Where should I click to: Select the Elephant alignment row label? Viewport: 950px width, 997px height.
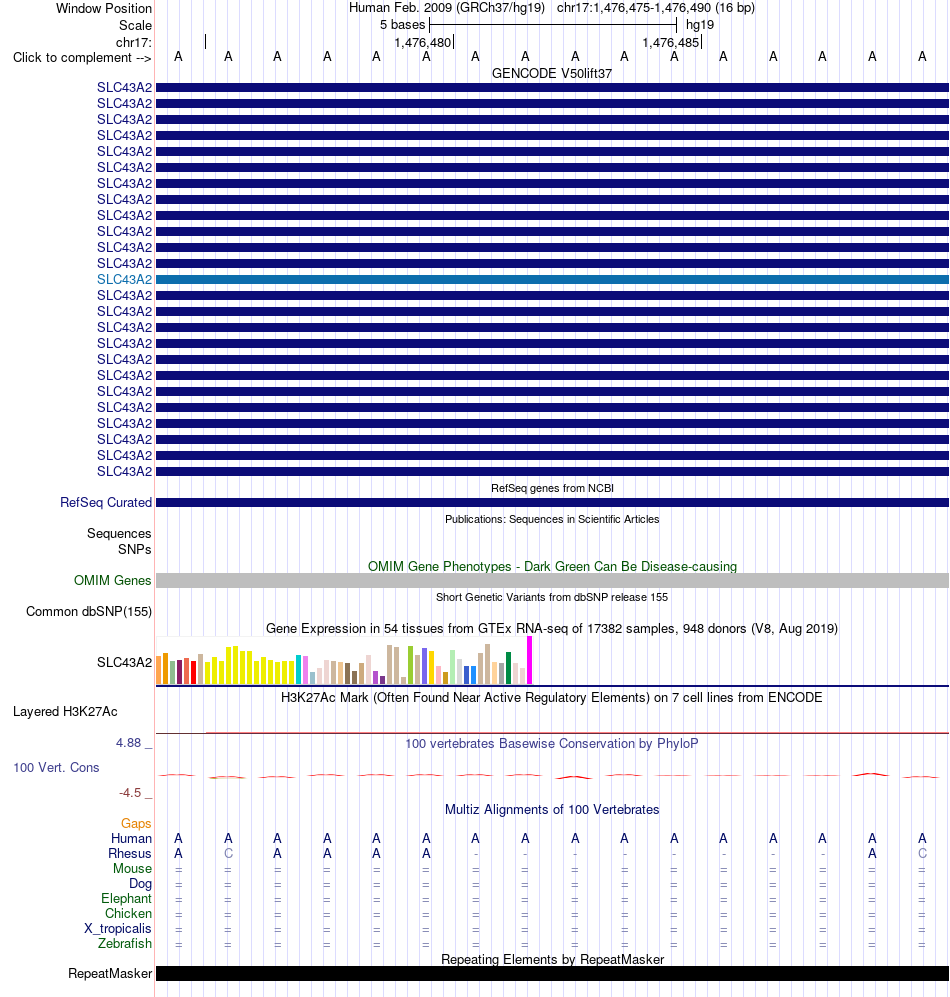127,898
